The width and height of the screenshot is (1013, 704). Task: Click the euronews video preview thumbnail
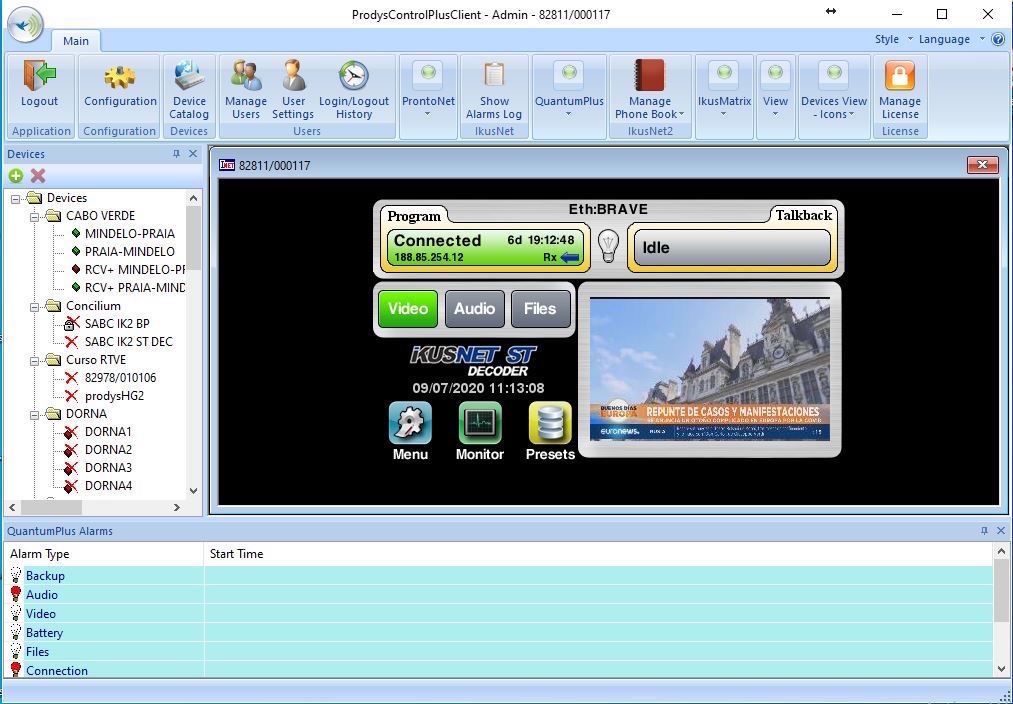pos(709,369)
